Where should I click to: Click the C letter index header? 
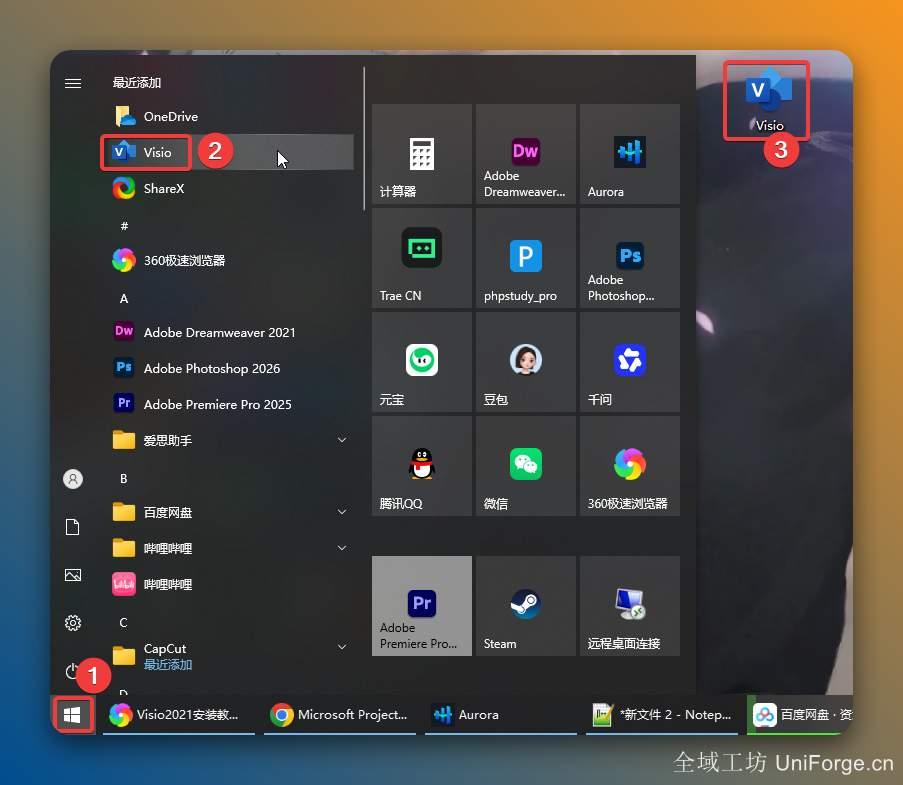pos(124,623)
